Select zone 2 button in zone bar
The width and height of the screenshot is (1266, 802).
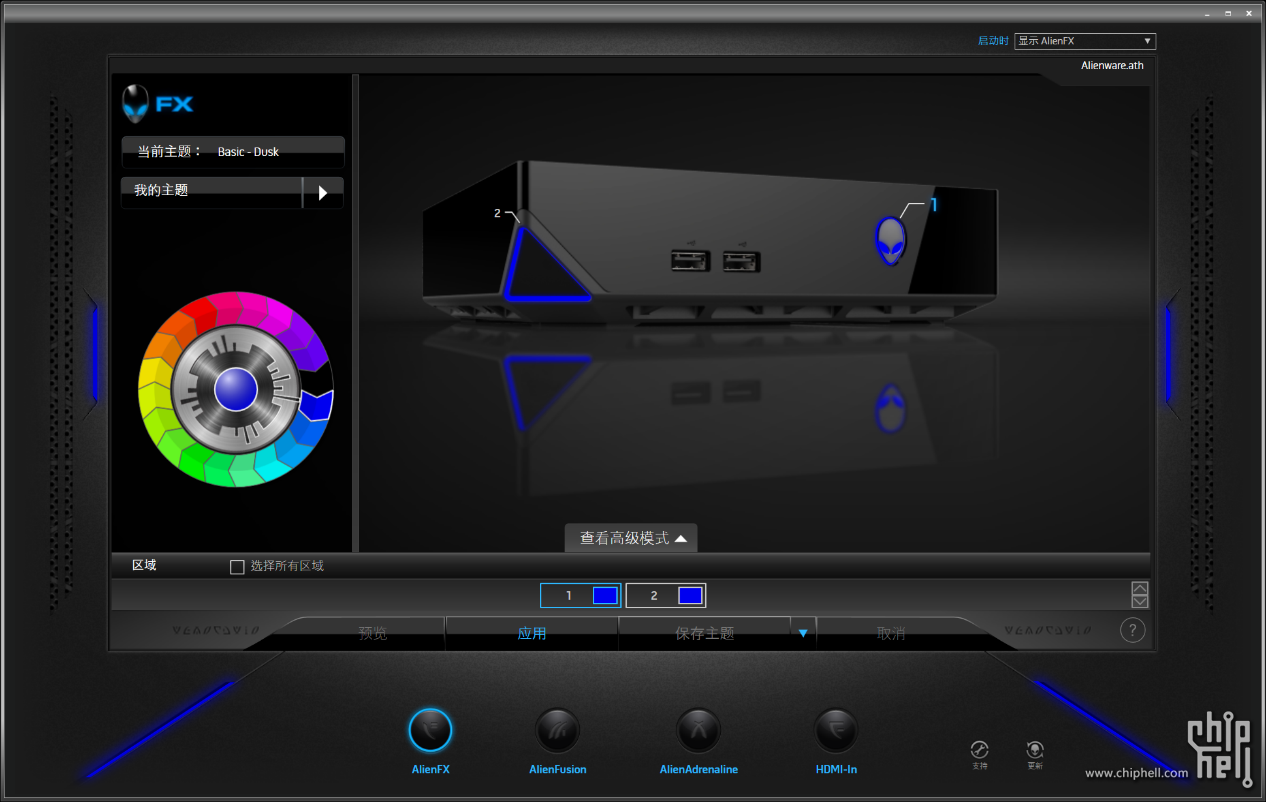click(666, 595)
